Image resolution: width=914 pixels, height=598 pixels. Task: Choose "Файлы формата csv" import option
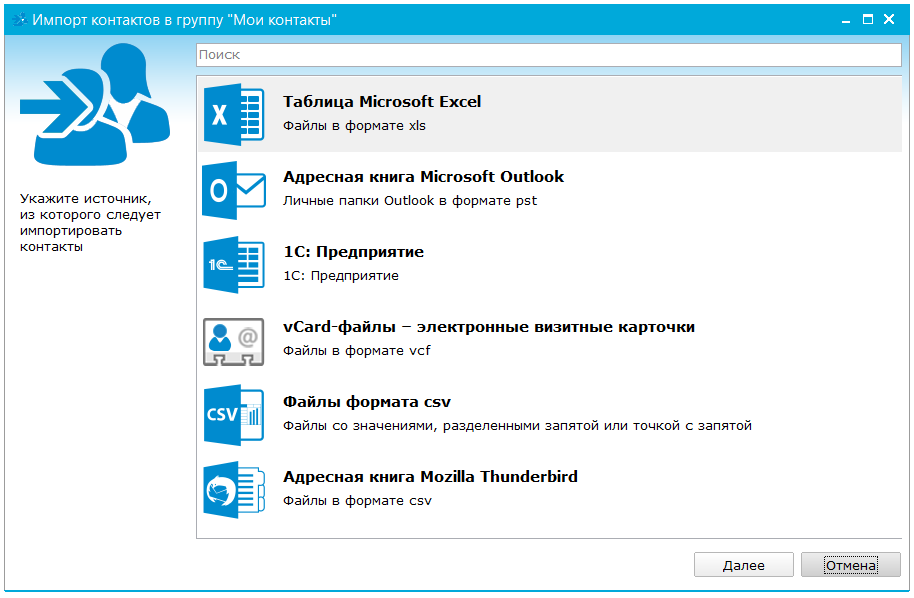[x=367, y=402]
